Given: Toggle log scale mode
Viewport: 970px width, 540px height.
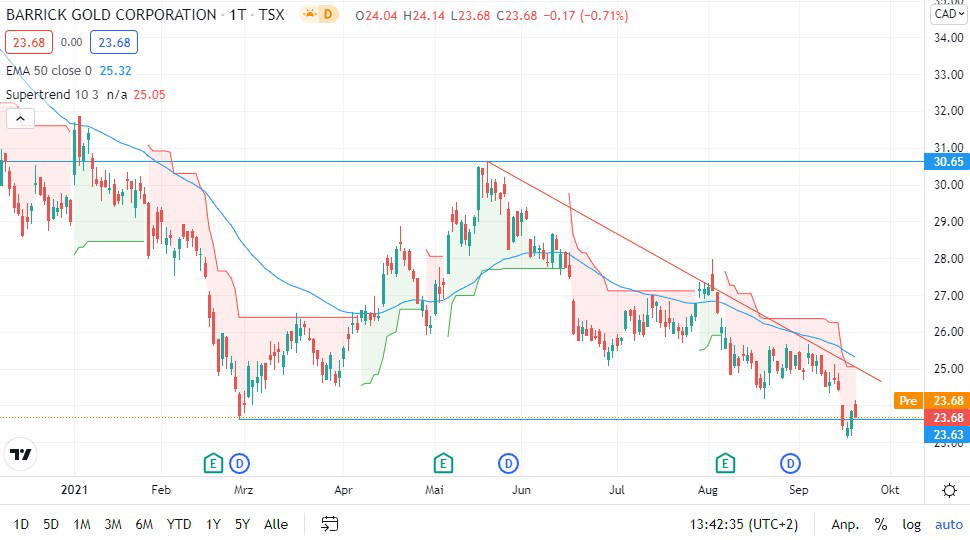Looking at the screenshot, I should [x=911, y=525].
